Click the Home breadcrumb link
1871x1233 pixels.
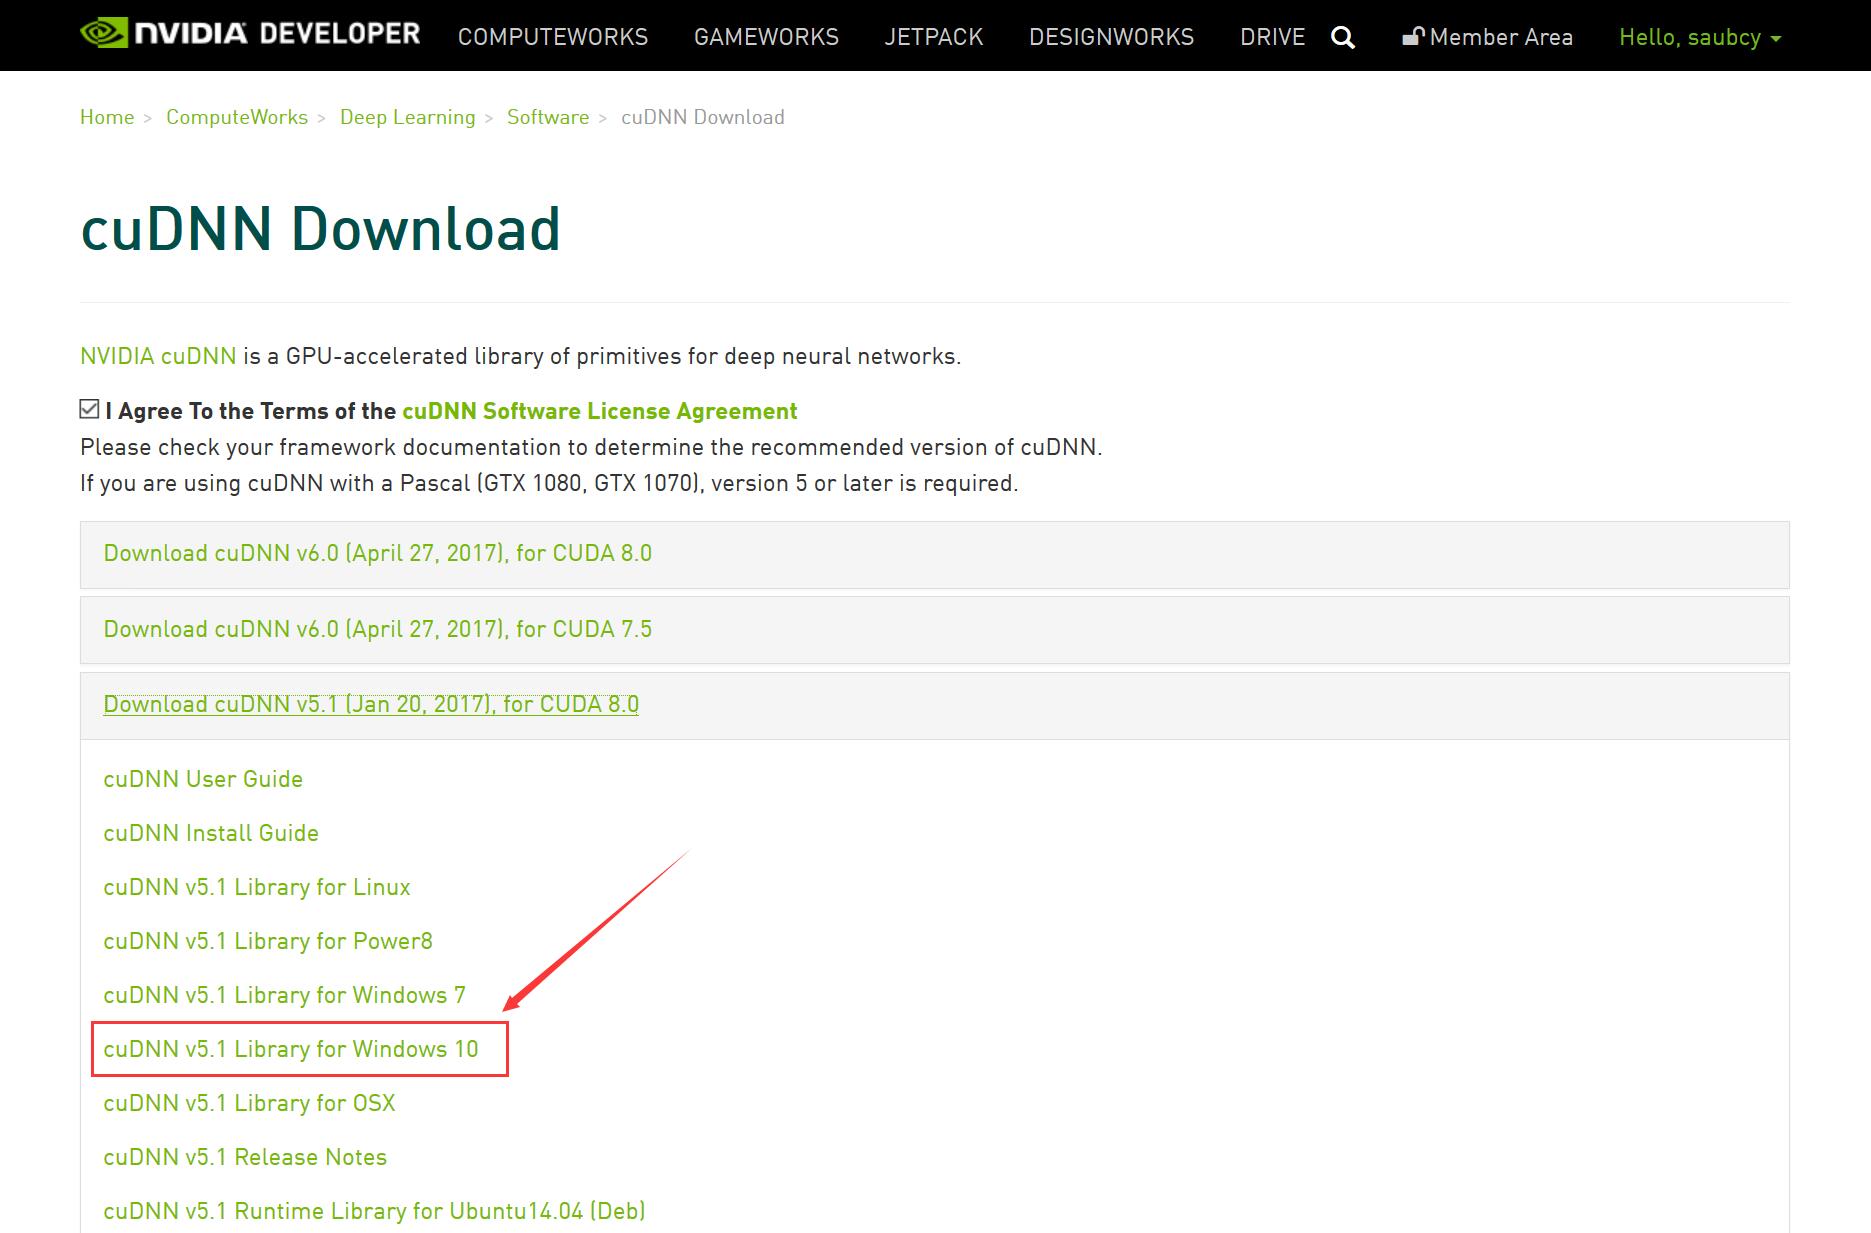(107, 117)
